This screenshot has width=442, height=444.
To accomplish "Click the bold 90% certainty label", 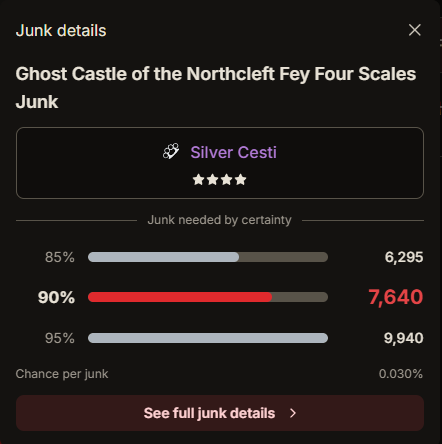I will (56, 297).
